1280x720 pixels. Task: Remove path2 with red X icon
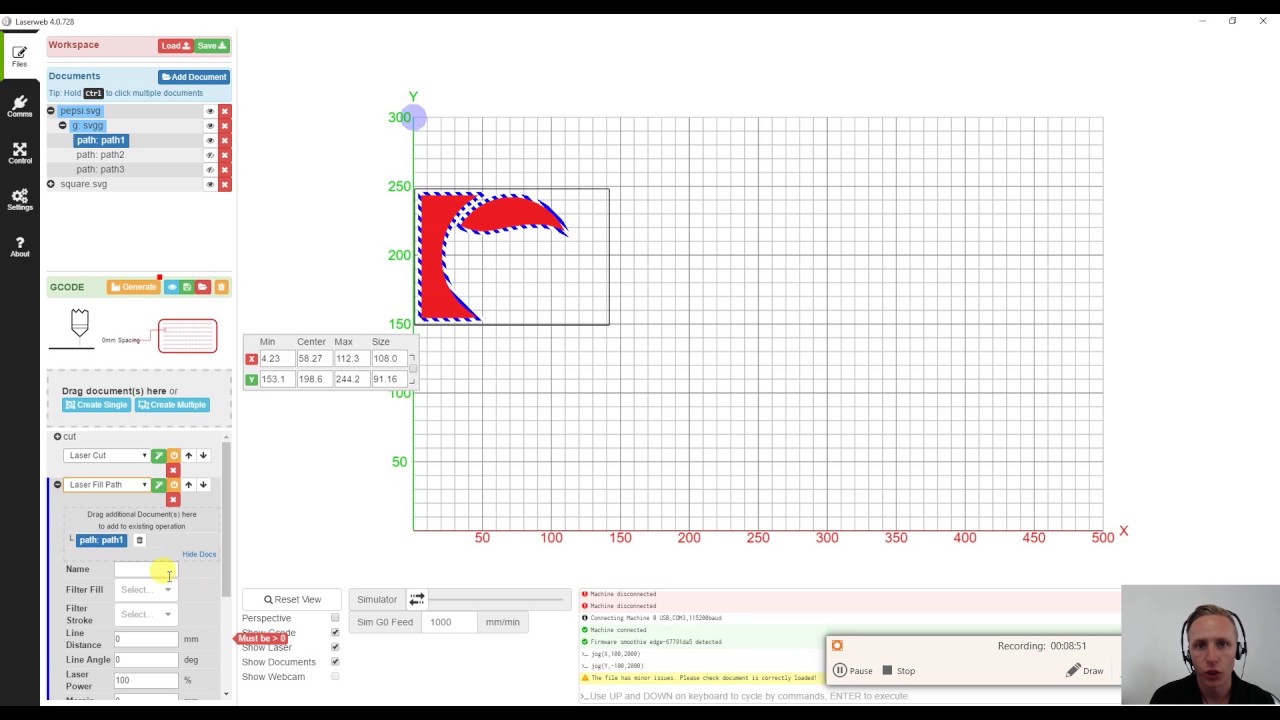(225, 155)
